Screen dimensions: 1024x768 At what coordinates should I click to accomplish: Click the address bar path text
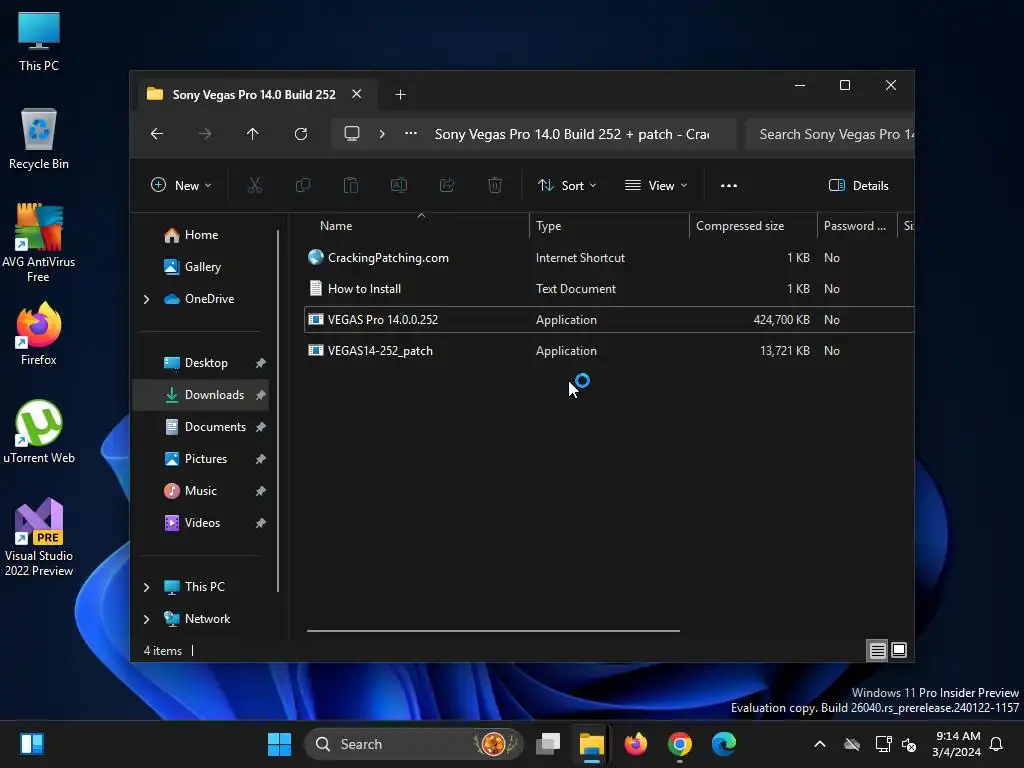pyautogui.click(x=572, y=134)
